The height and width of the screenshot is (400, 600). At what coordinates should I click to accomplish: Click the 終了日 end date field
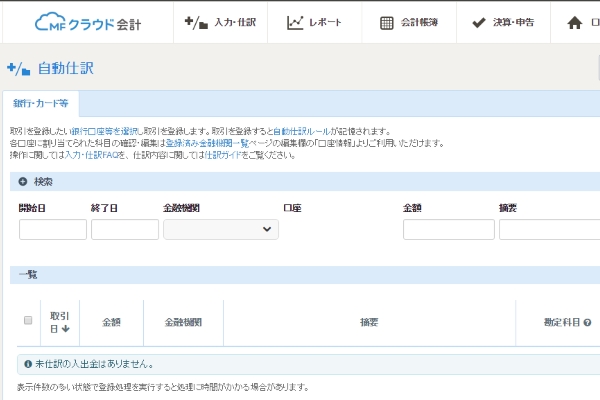[x=124, y=230]
